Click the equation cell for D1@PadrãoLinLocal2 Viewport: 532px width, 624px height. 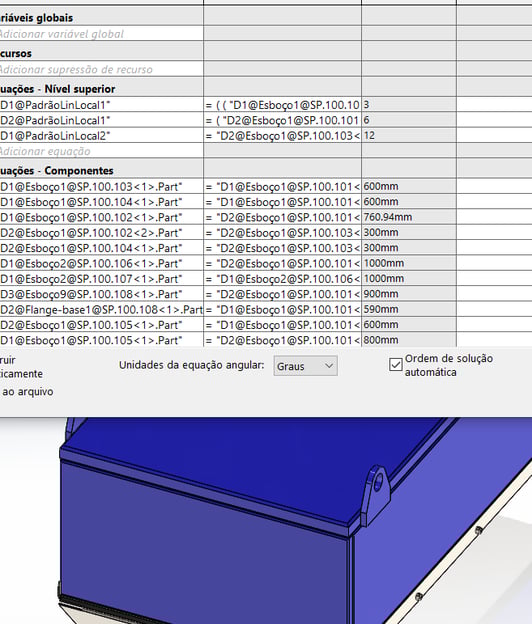pyautogui.click(x=283, y=136)
